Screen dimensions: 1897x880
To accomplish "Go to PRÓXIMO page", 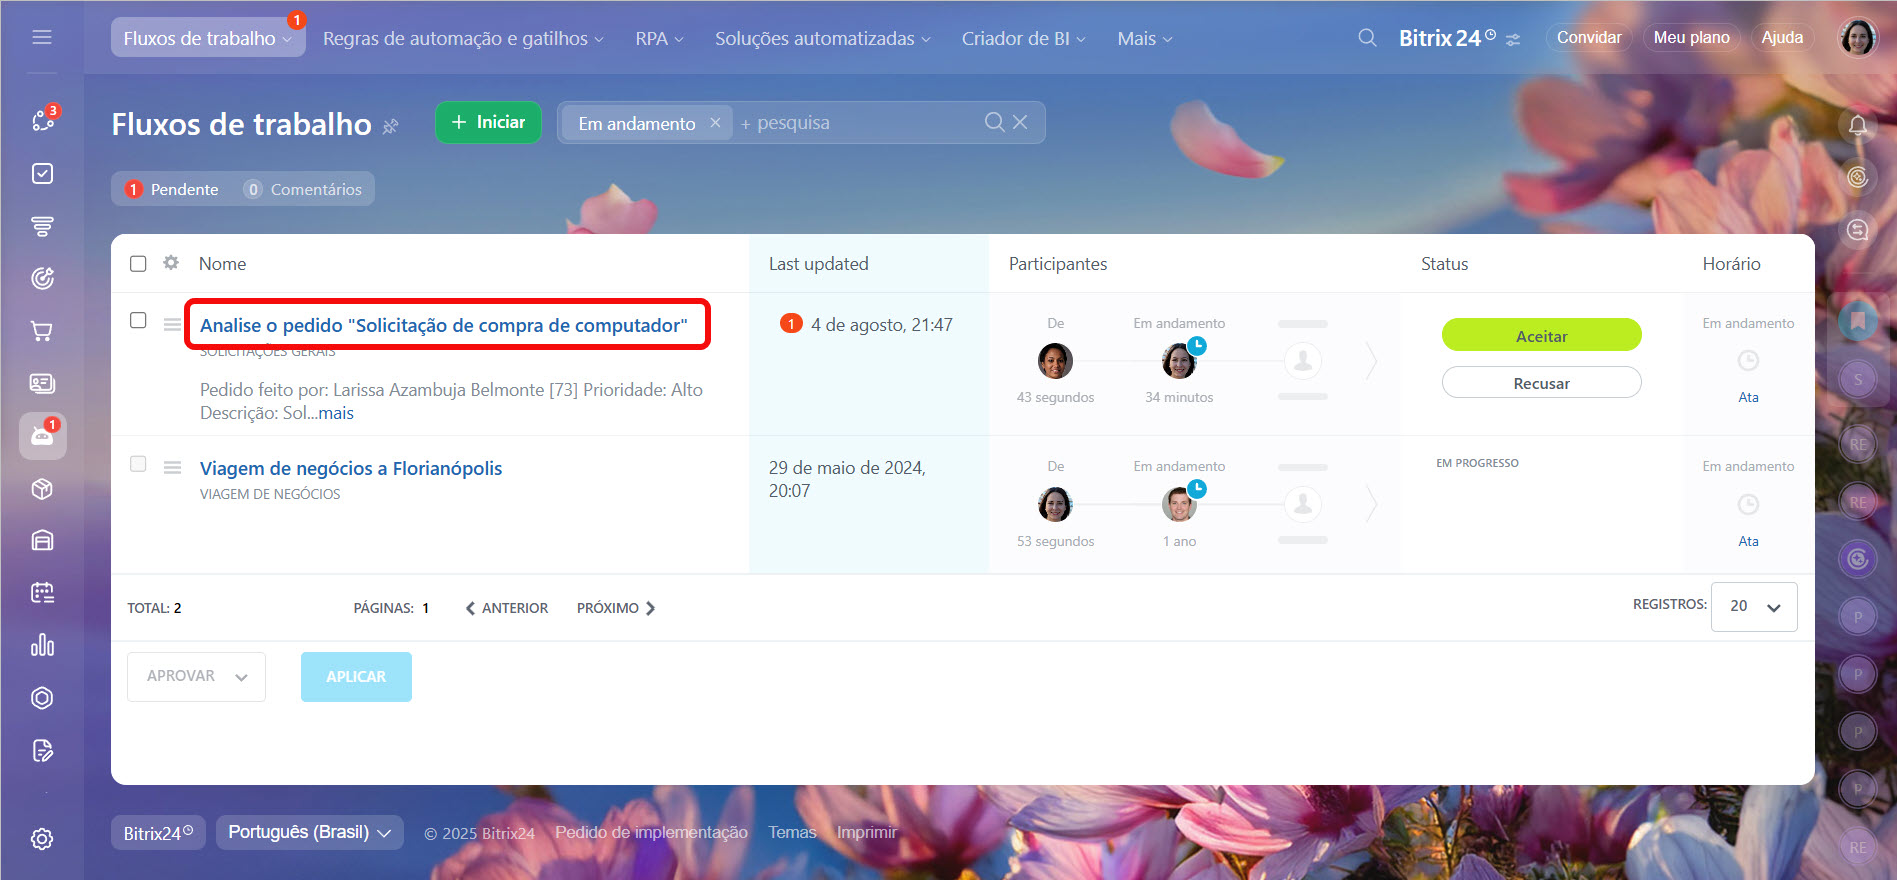I will (616, 608).
